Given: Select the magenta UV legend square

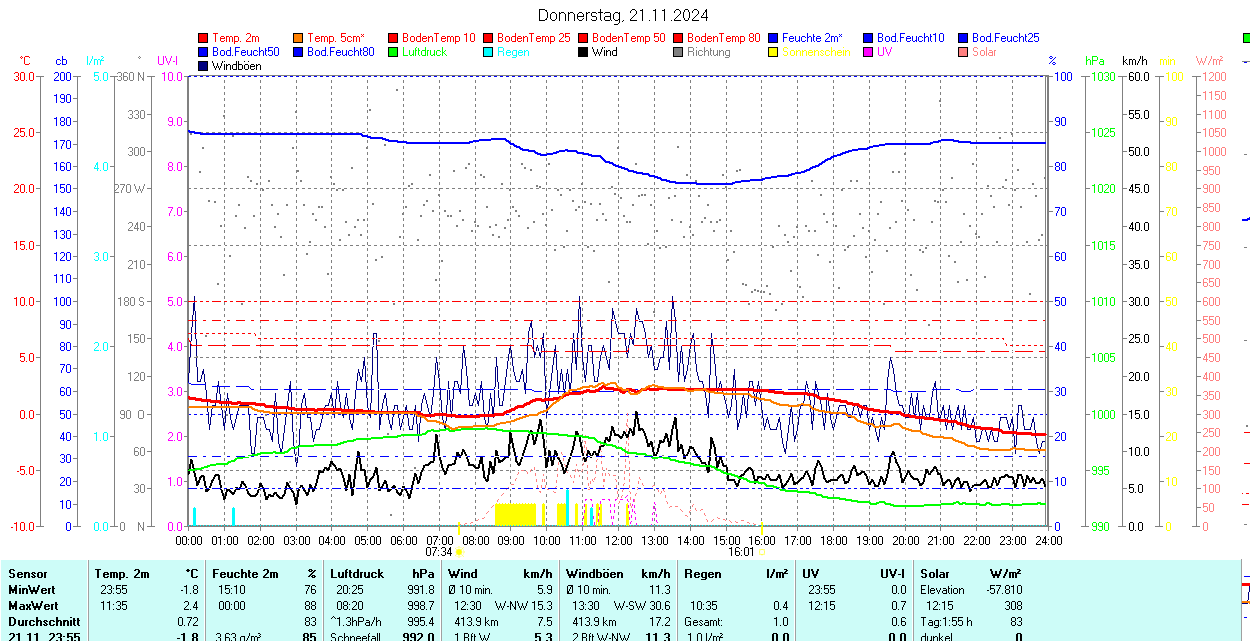Looking at the screenshot, I should 868,52.
